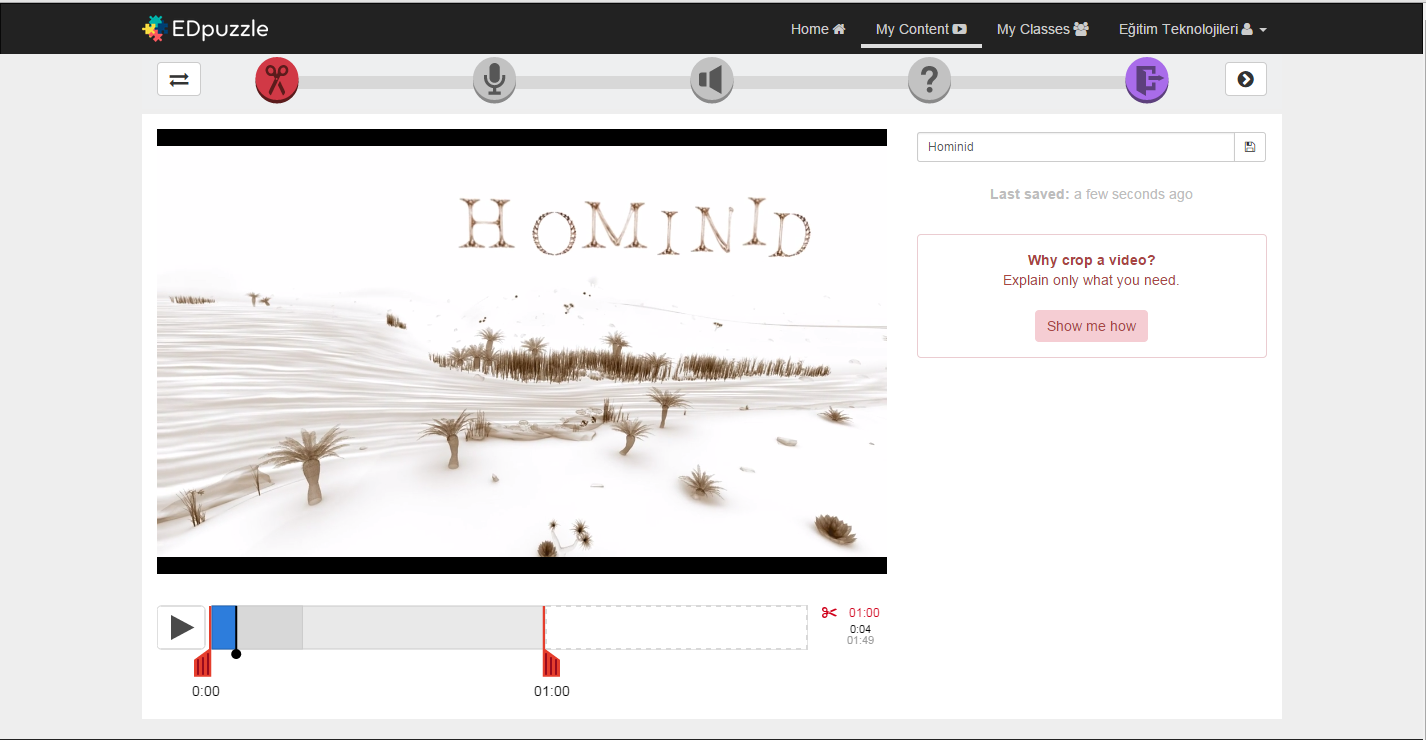Click the red 01:00 crop length label
The image size is (1426, 740).
point(864,613)
